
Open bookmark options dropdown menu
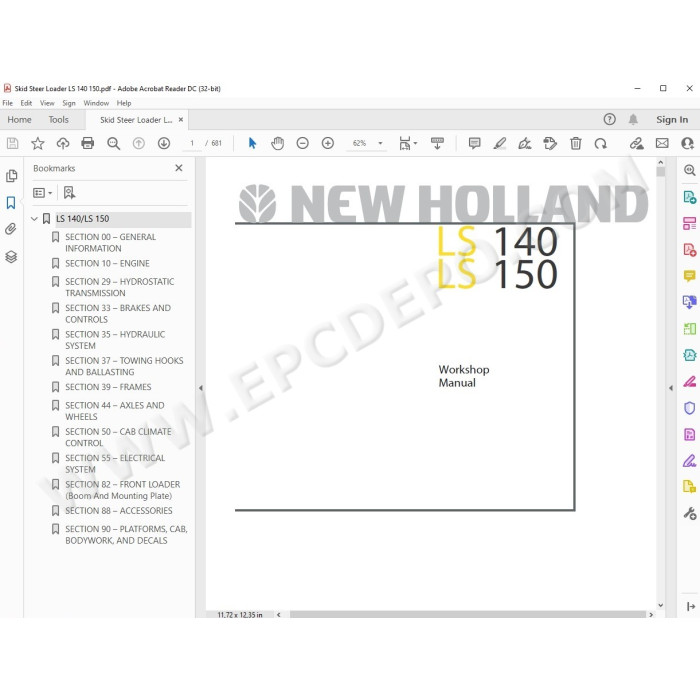pos(43,193)
